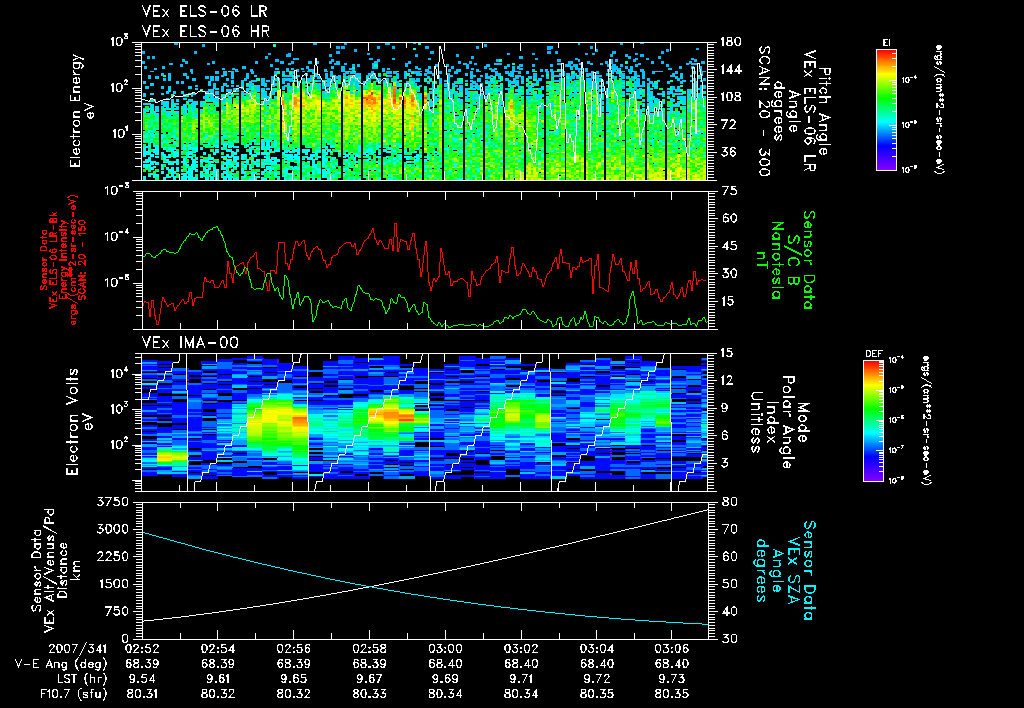Click the 03:02 time tick label

(521, 649)
